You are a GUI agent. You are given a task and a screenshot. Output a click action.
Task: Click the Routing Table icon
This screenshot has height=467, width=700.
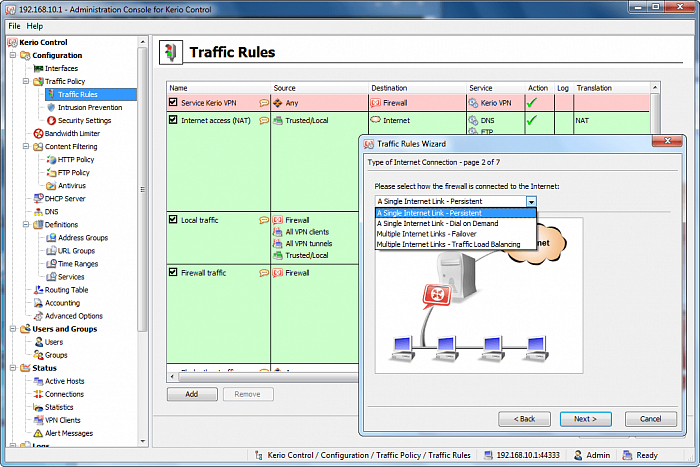[38, 290]
